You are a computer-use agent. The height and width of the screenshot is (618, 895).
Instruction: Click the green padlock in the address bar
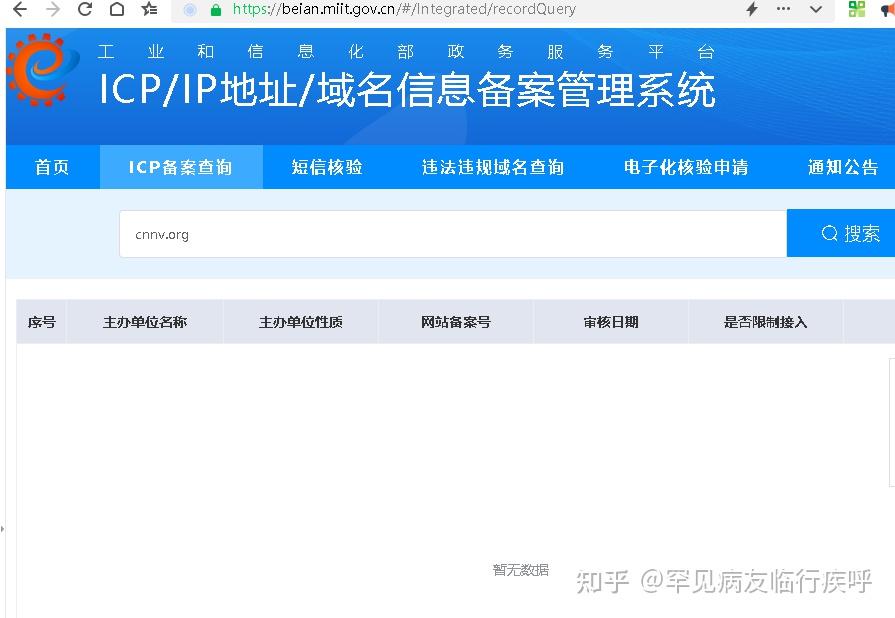point(215,10)
